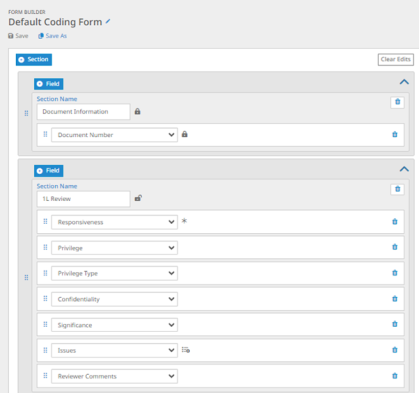Click the Save button
Screen dimensions: 419x393
(x=18, y=36)
